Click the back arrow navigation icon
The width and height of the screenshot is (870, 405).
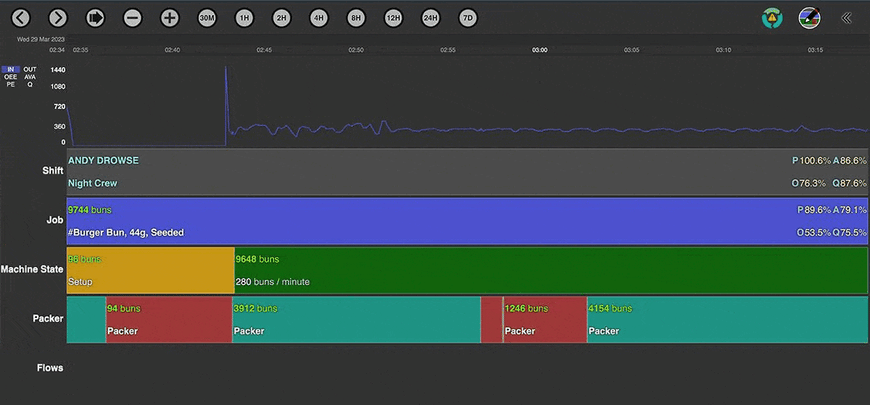(21, 18)
